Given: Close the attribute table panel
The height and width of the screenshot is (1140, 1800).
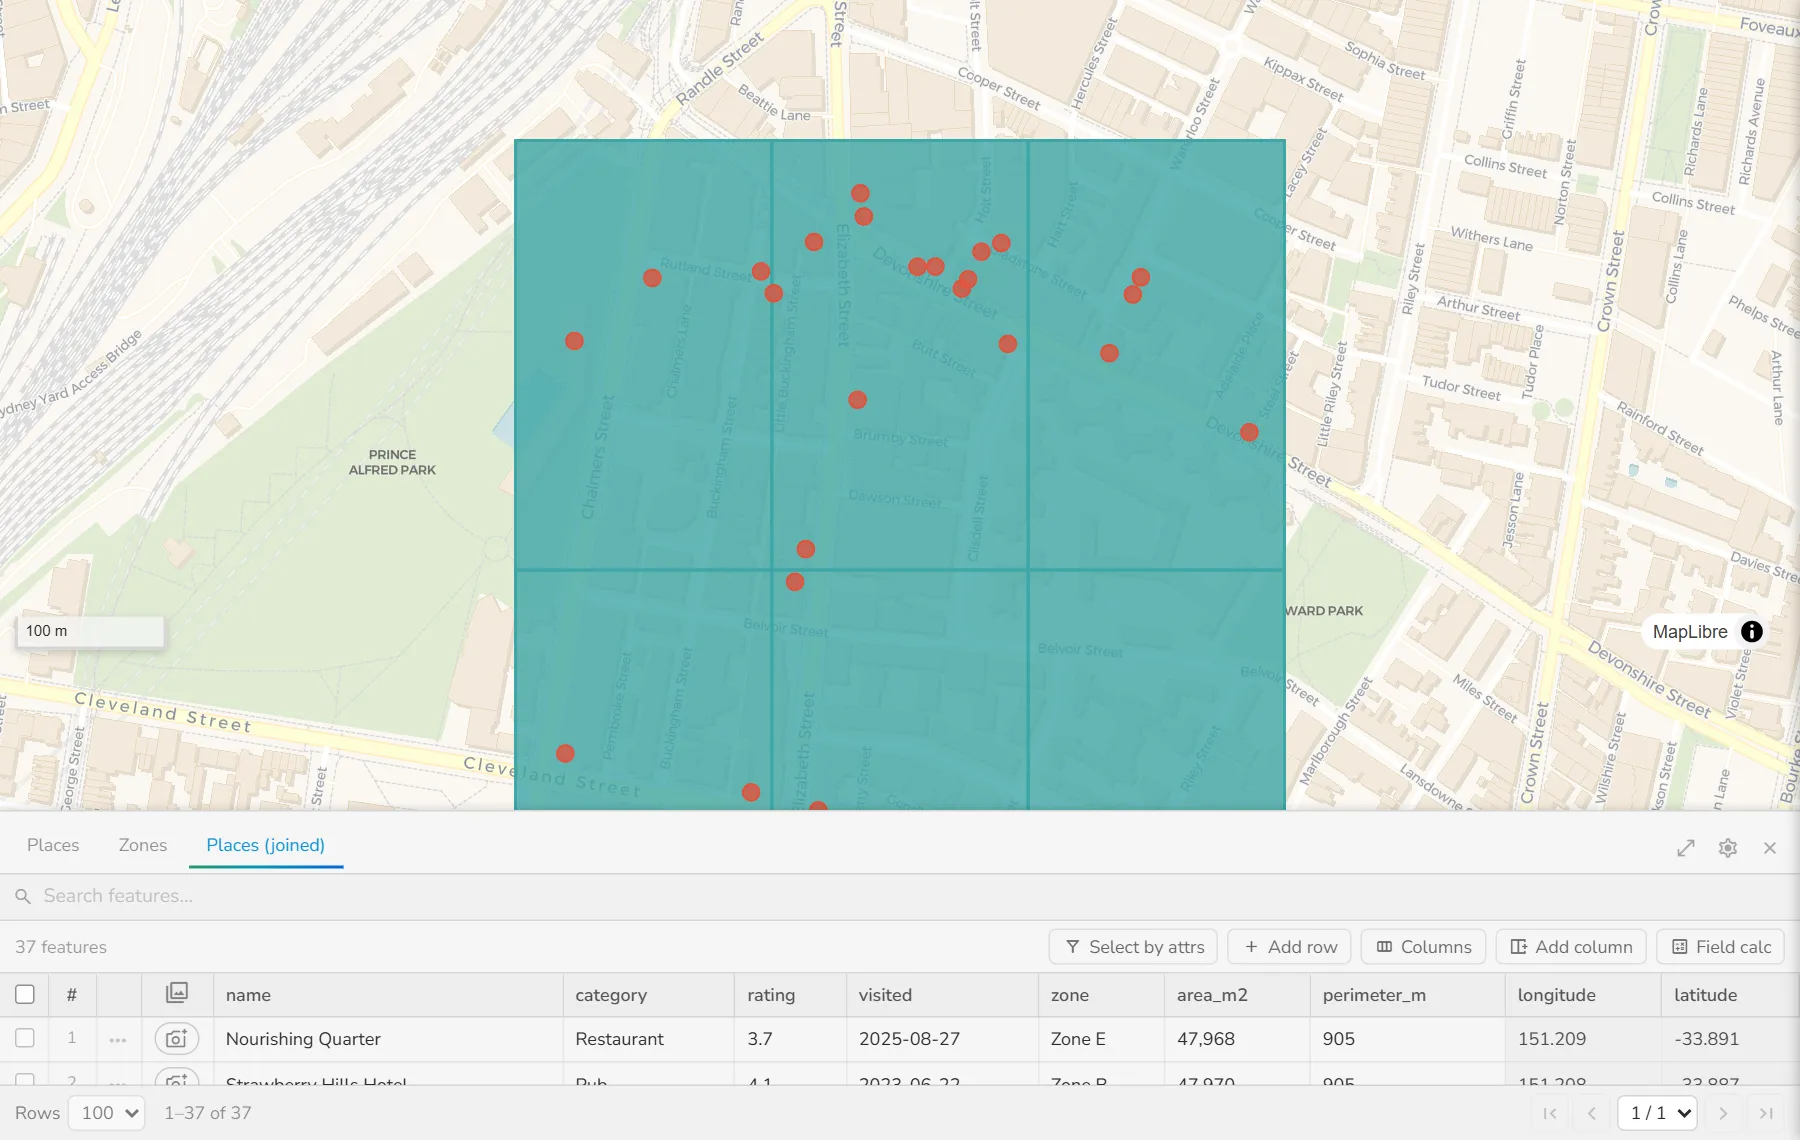Looking at the screenshot, I should coord(1770,848).
